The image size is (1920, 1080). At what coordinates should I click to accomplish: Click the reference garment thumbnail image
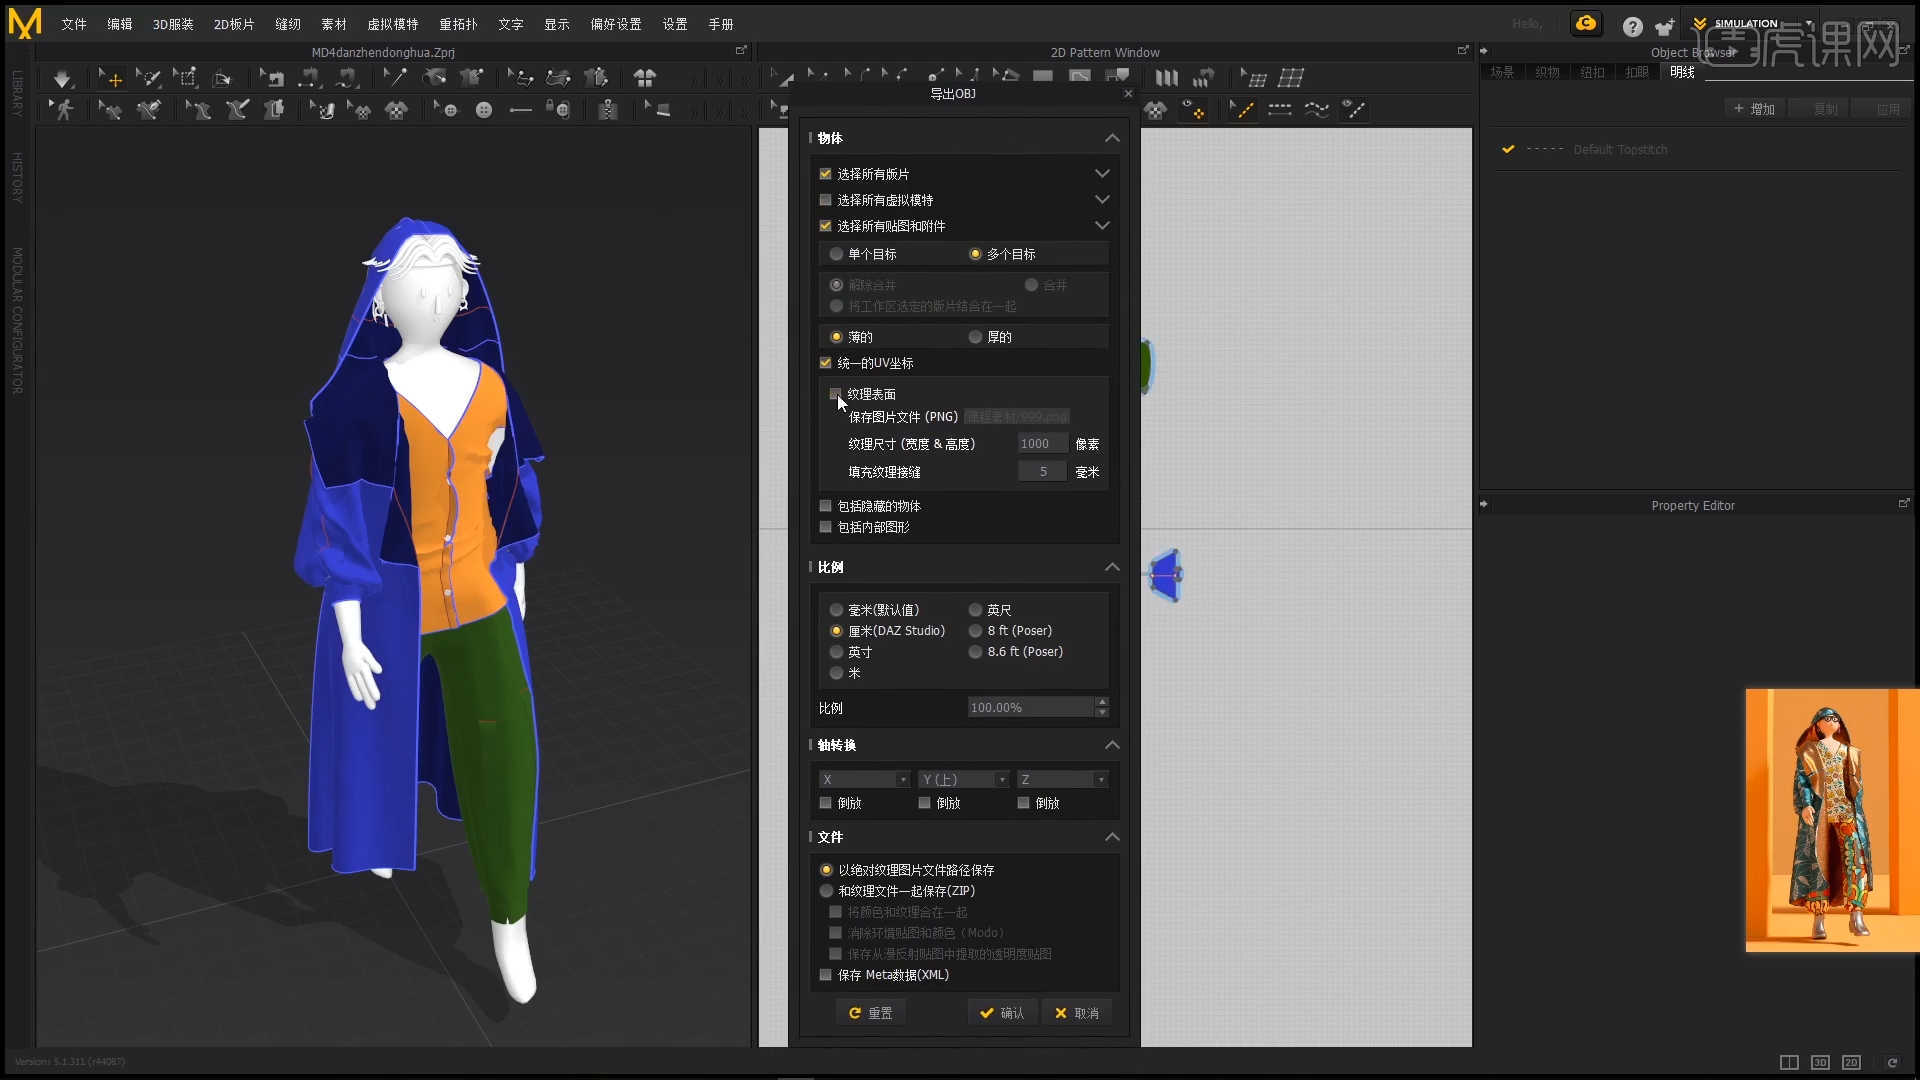1830,820
